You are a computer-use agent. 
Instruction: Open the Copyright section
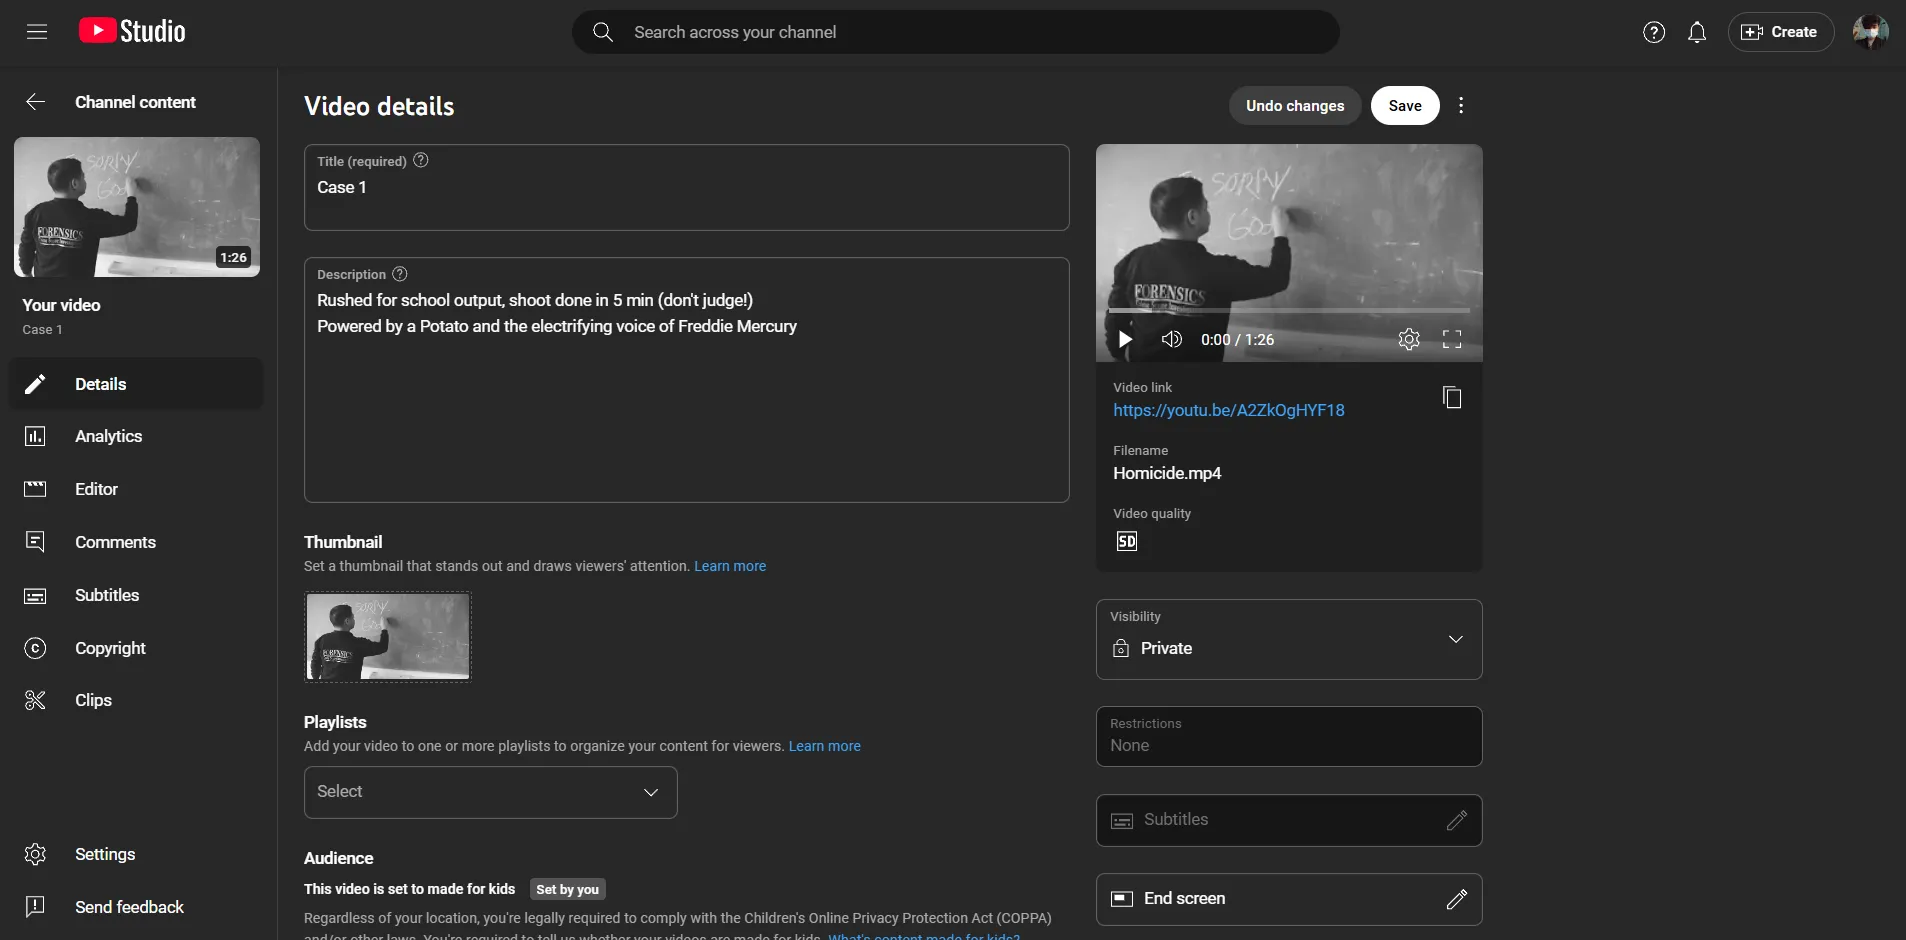point(111,648)
